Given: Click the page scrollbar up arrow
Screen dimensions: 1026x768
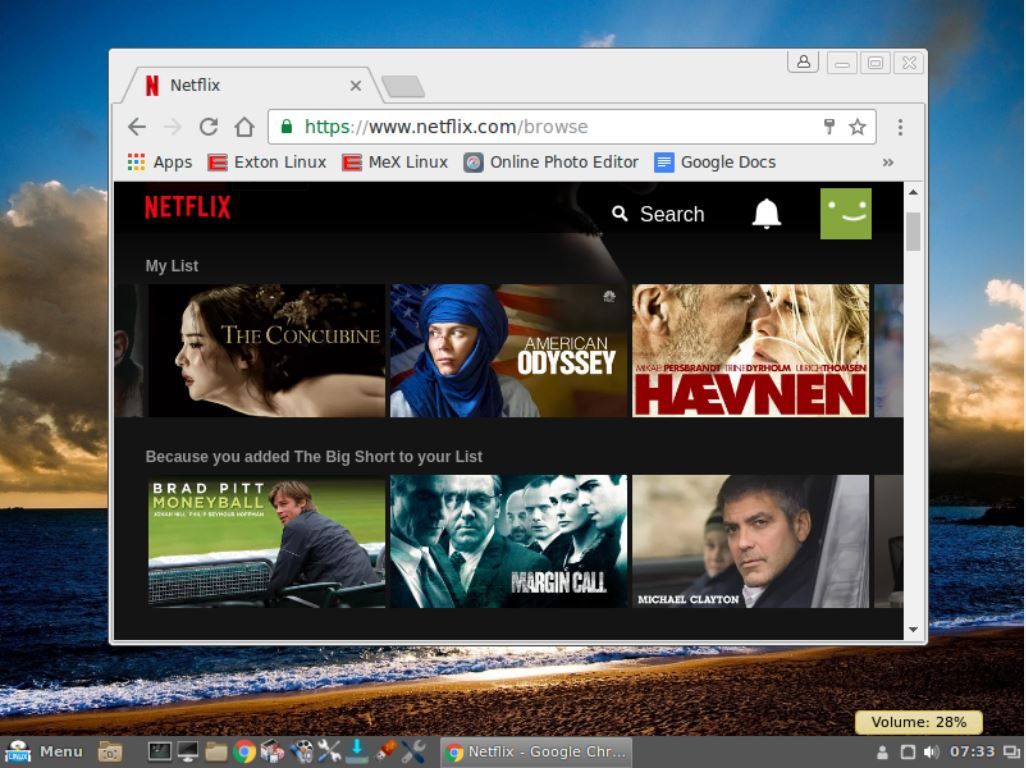Looking at the screenshot, I should [x=913, y=192].
